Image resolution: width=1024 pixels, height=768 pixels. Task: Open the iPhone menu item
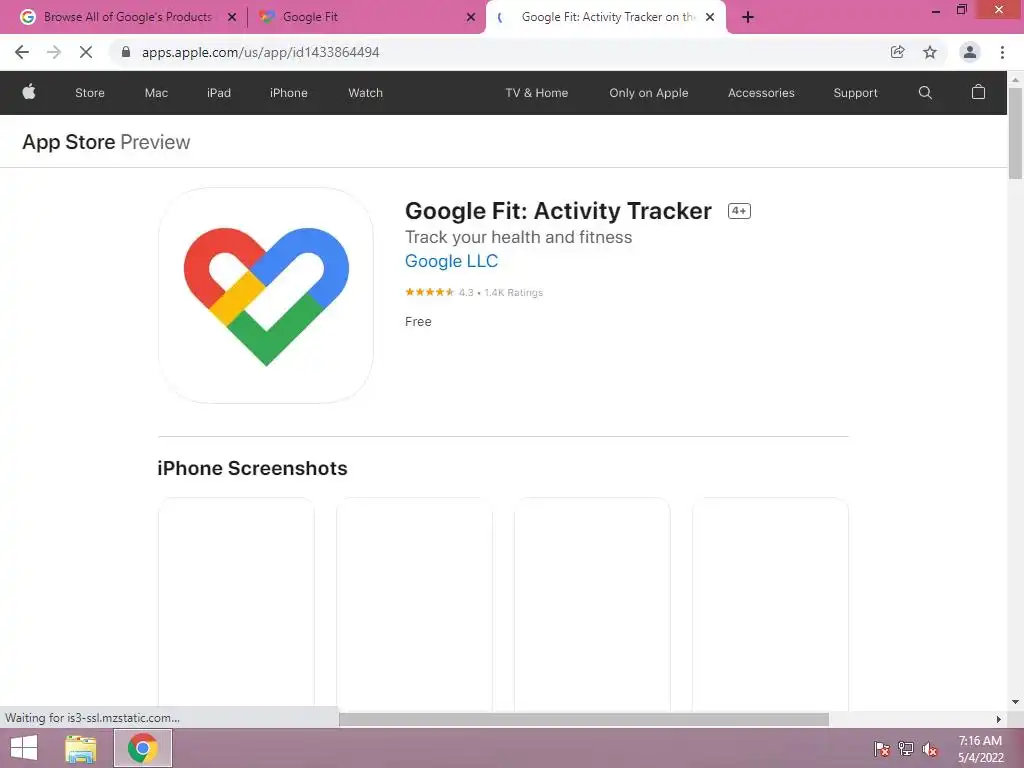click(x=289, y=93)
